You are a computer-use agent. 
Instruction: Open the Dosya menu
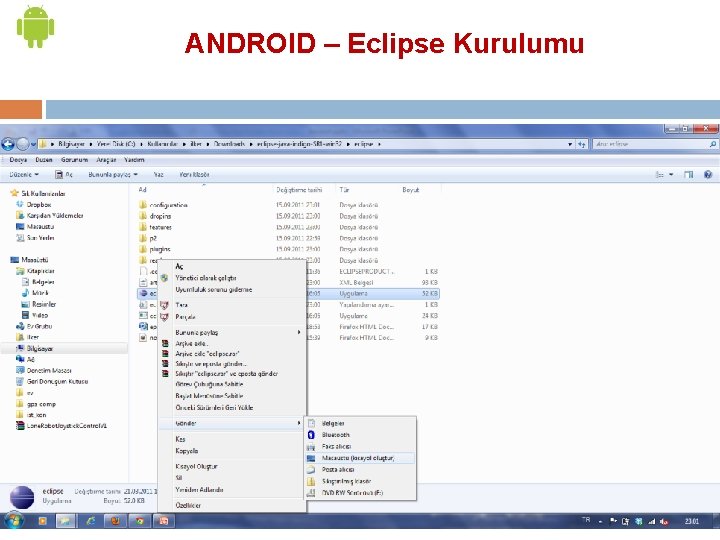[18, 160]
